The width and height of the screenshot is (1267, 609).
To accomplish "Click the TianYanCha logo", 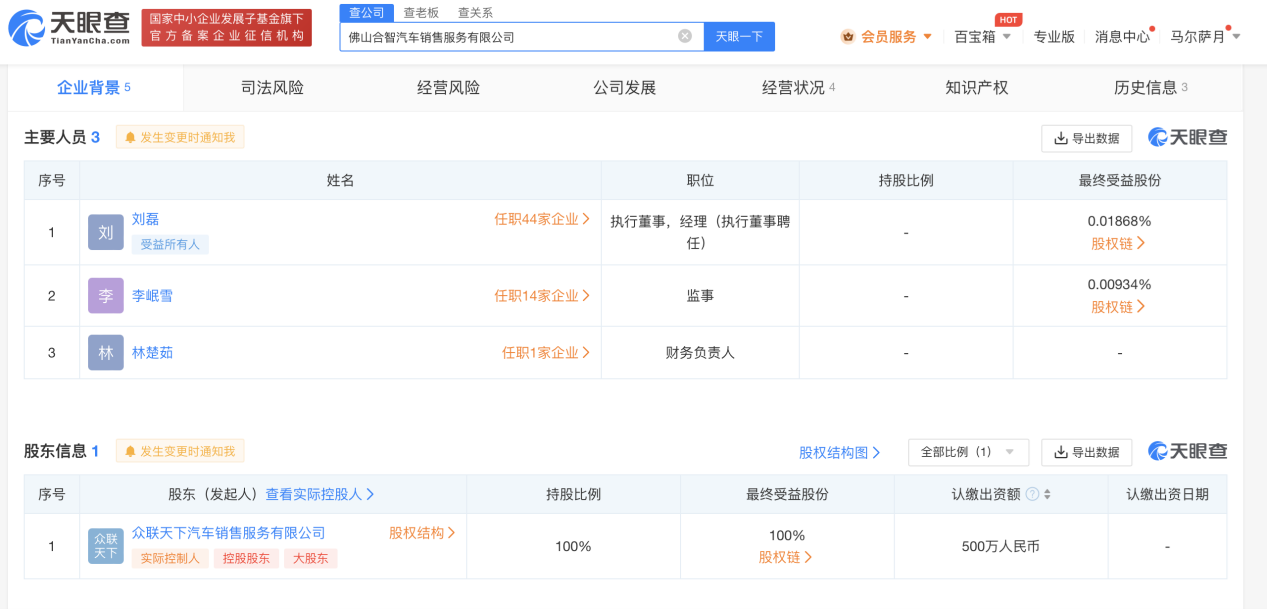I will coord(69,28).
